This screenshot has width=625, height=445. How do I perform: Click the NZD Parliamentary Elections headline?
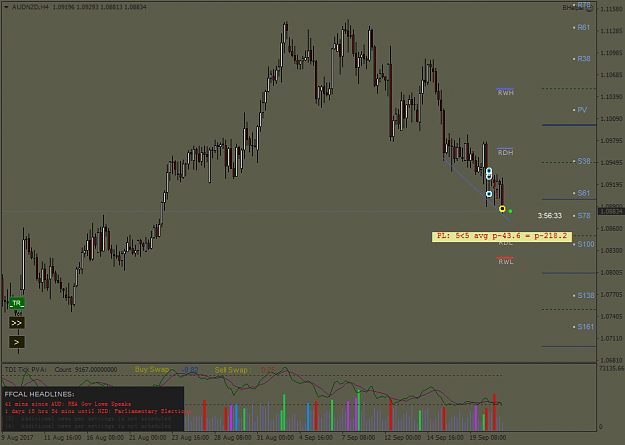[98, 411]
